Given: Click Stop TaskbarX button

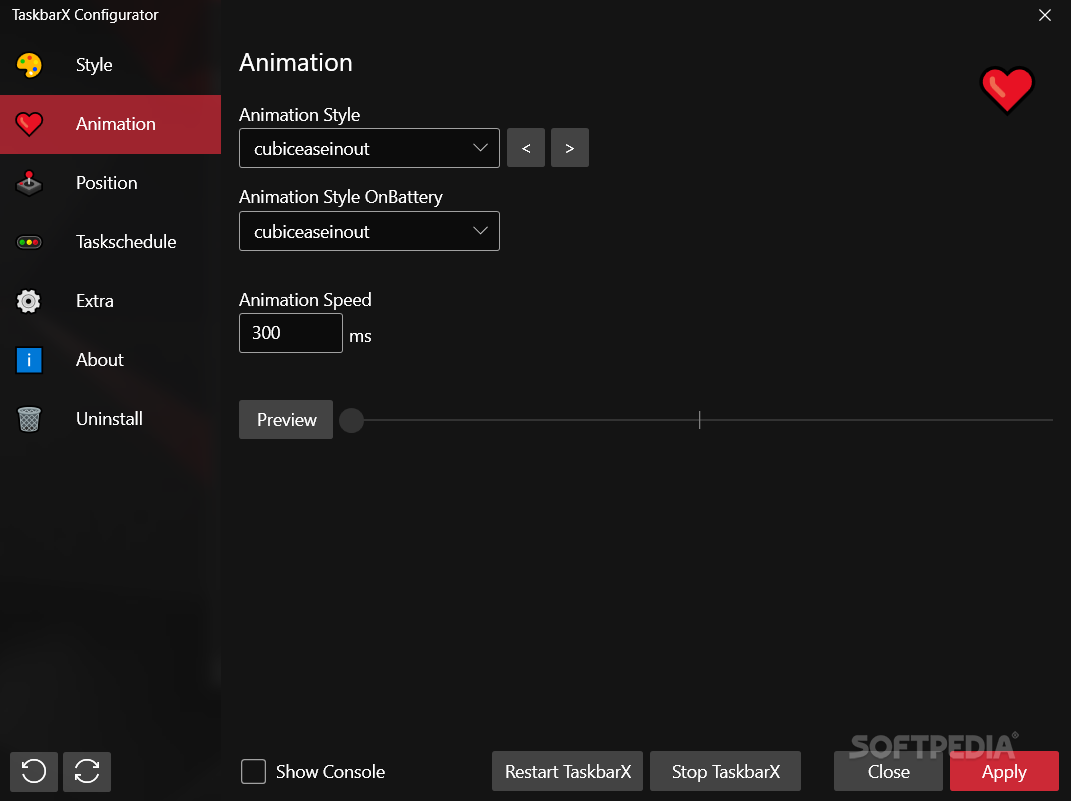Looking at the screenshot, I should coord(725,772).
